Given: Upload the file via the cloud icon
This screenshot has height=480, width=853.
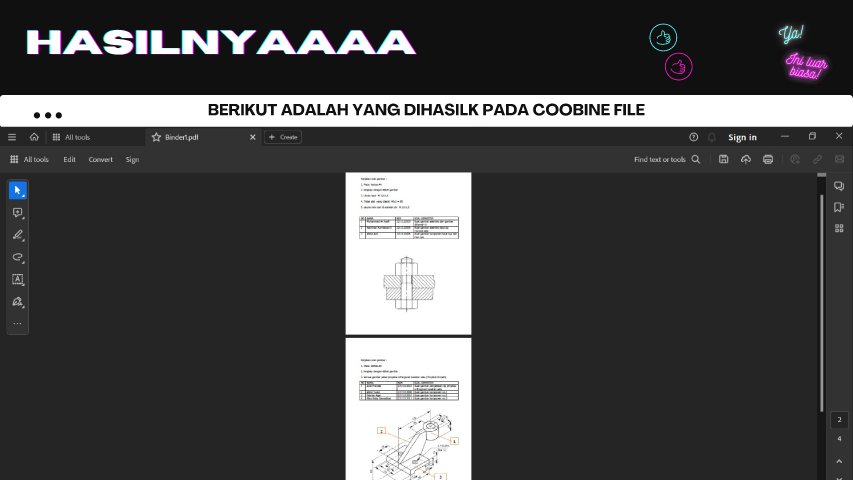Looking at the screenshot, I should tap(745, 159).
